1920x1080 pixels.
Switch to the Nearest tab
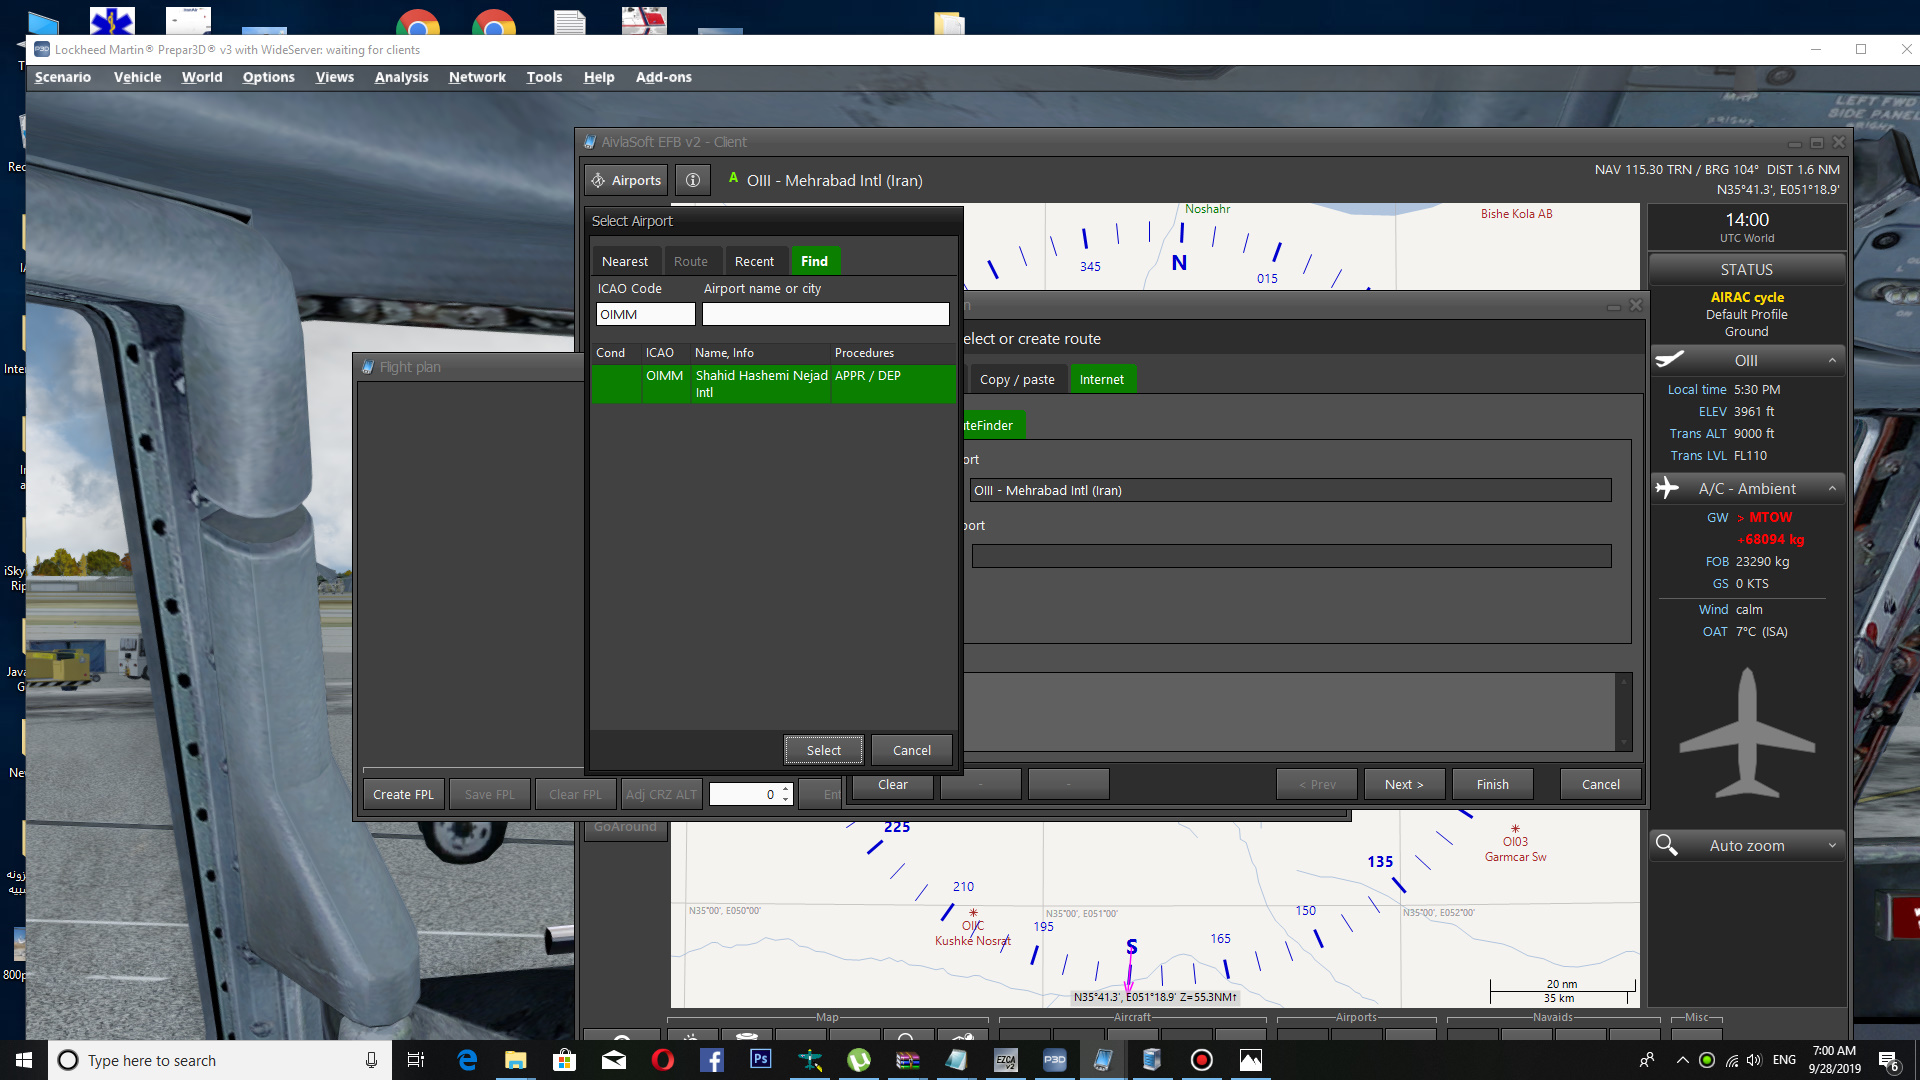tap(625, 261)
